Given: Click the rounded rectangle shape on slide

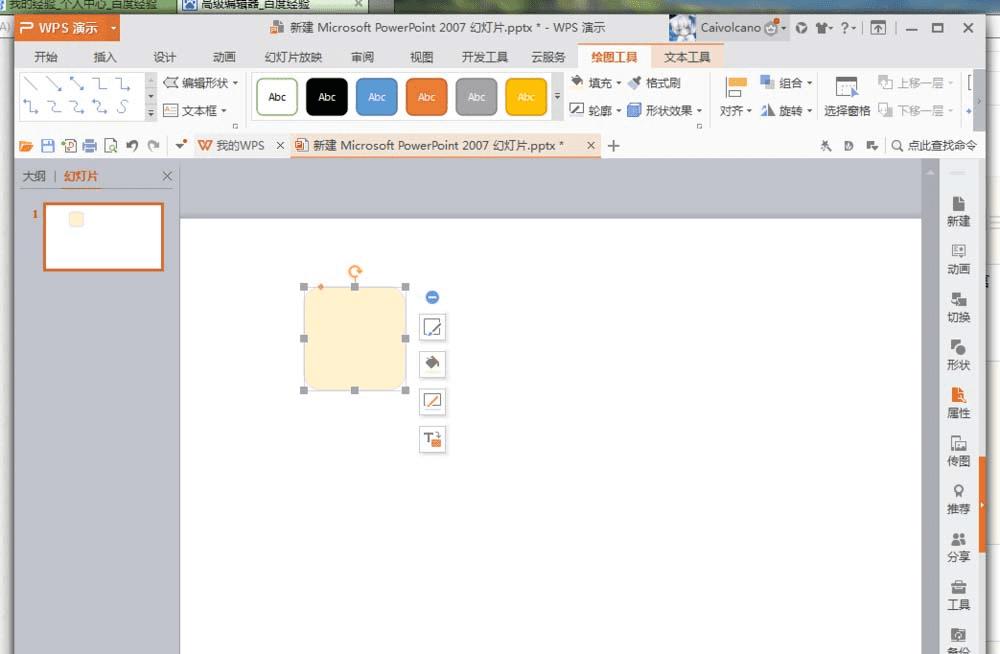Looking at the screenshot, I should coord(355,339).
